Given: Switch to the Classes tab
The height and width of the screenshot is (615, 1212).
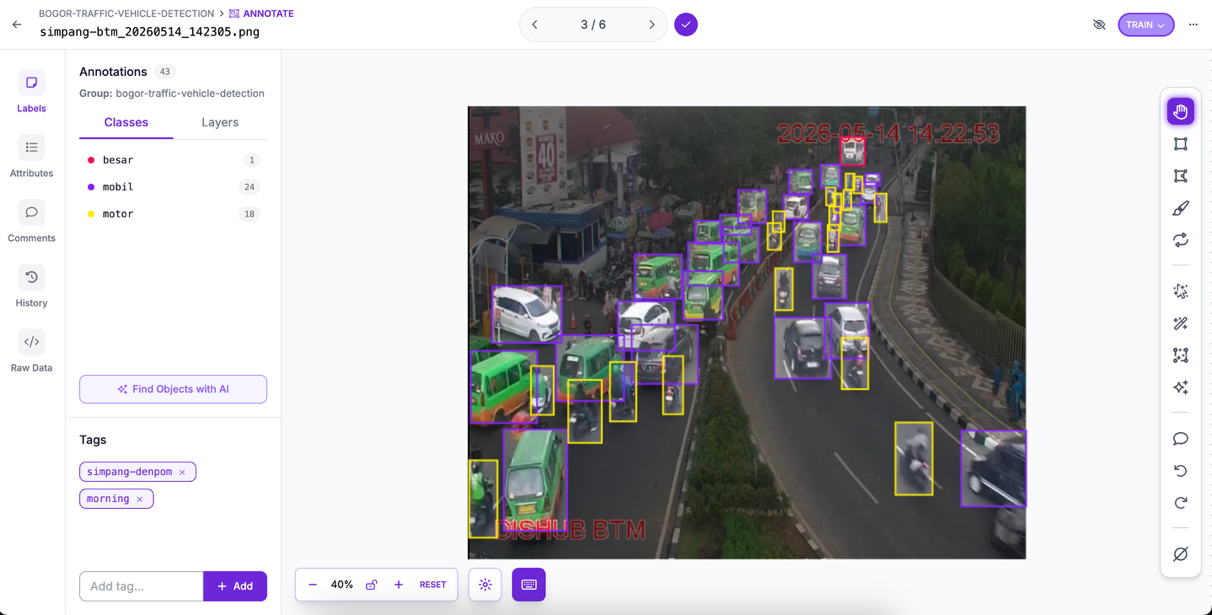Looking at the screenshot, I should click(x=126, y=122).
